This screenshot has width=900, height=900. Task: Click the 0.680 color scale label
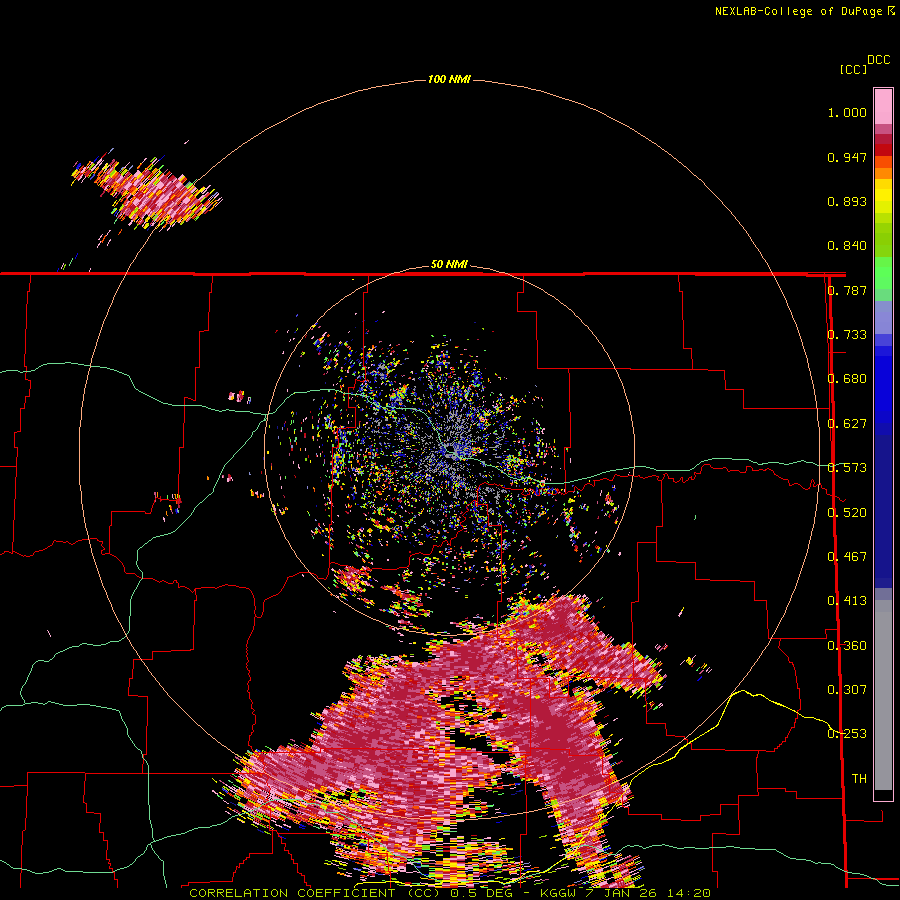click(x=847, y=379)
